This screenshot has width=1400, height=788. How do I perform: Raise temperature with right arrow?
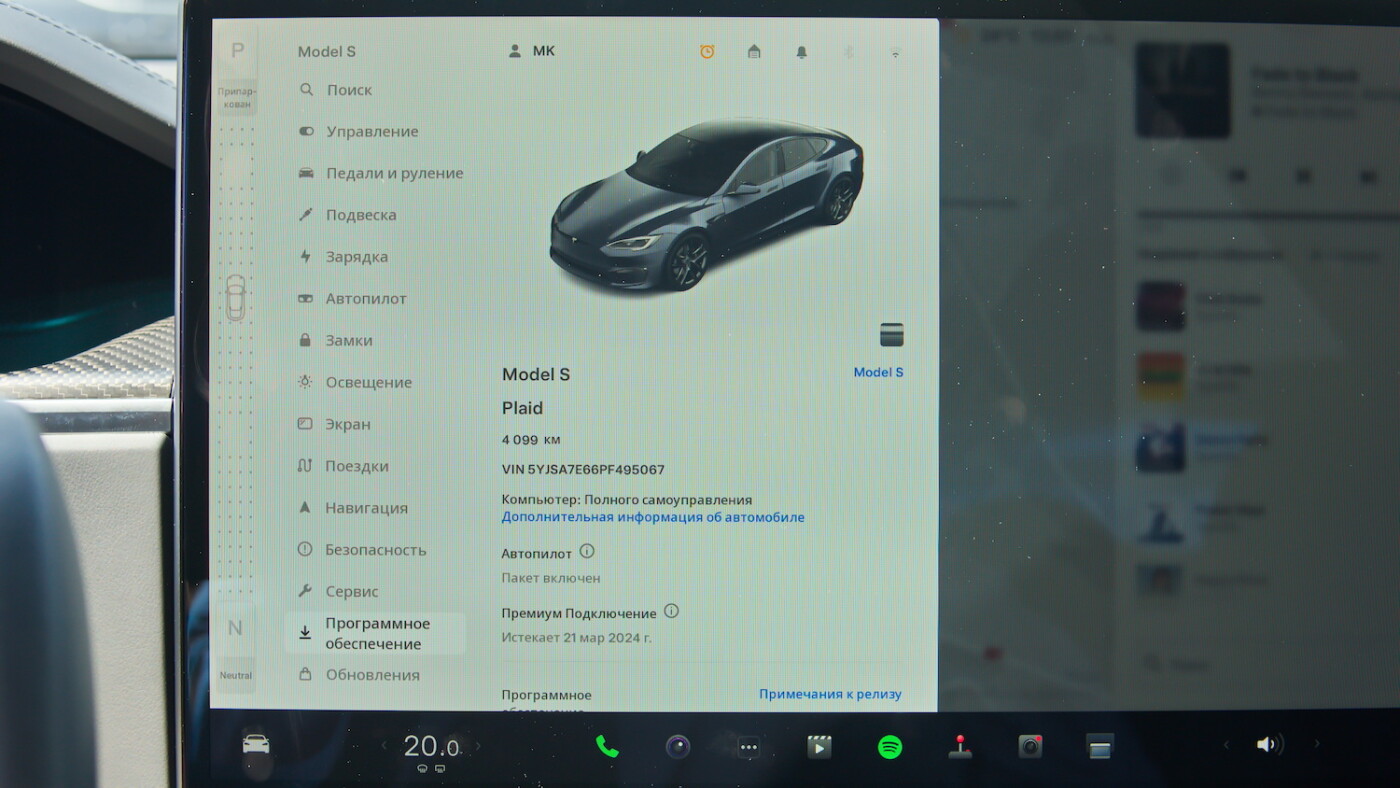pyautogui.click(x=478, y=746)
